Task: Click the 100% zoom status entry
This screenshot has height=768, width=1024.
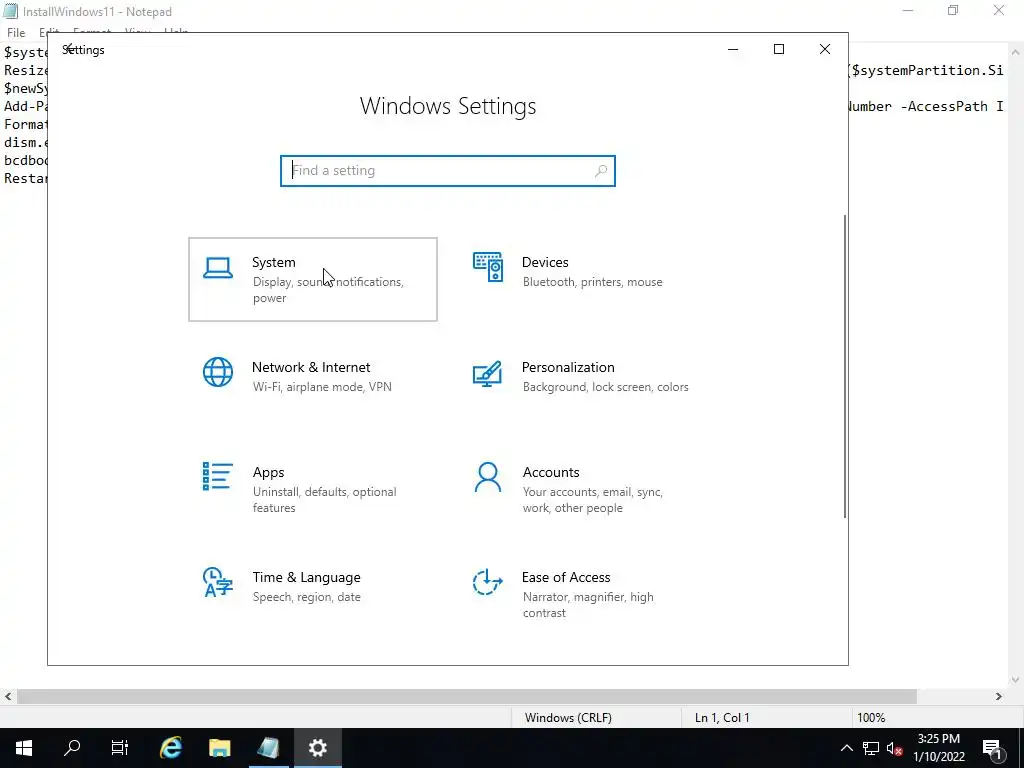Action: click(x=871, y=718)
